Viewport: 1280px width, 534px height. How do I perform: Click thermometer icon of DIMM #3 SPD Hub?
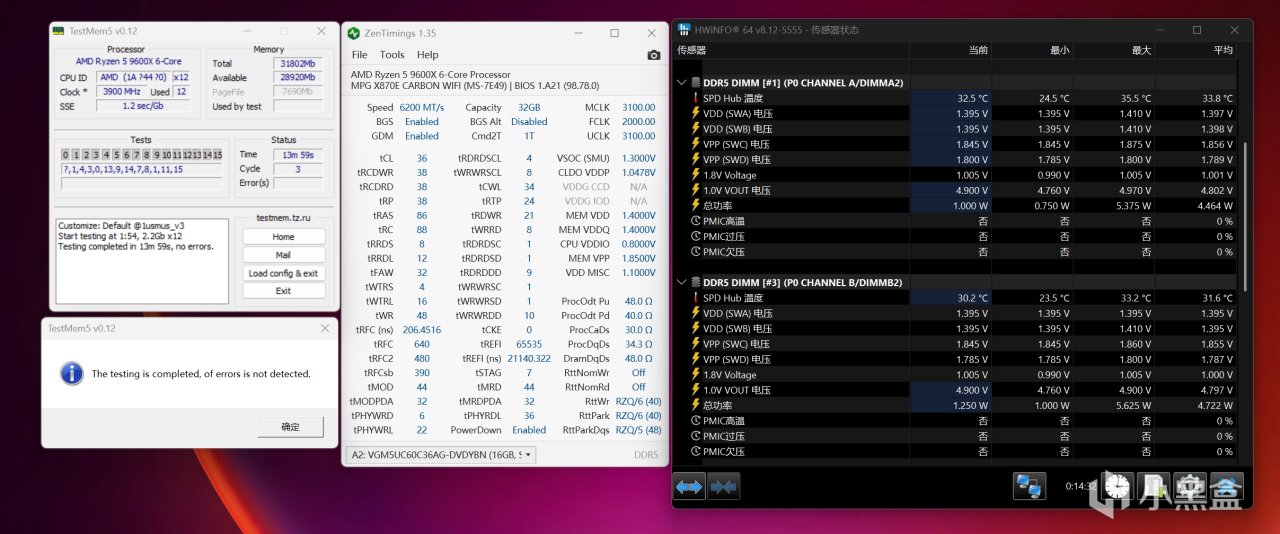click(x=695, y=298)
